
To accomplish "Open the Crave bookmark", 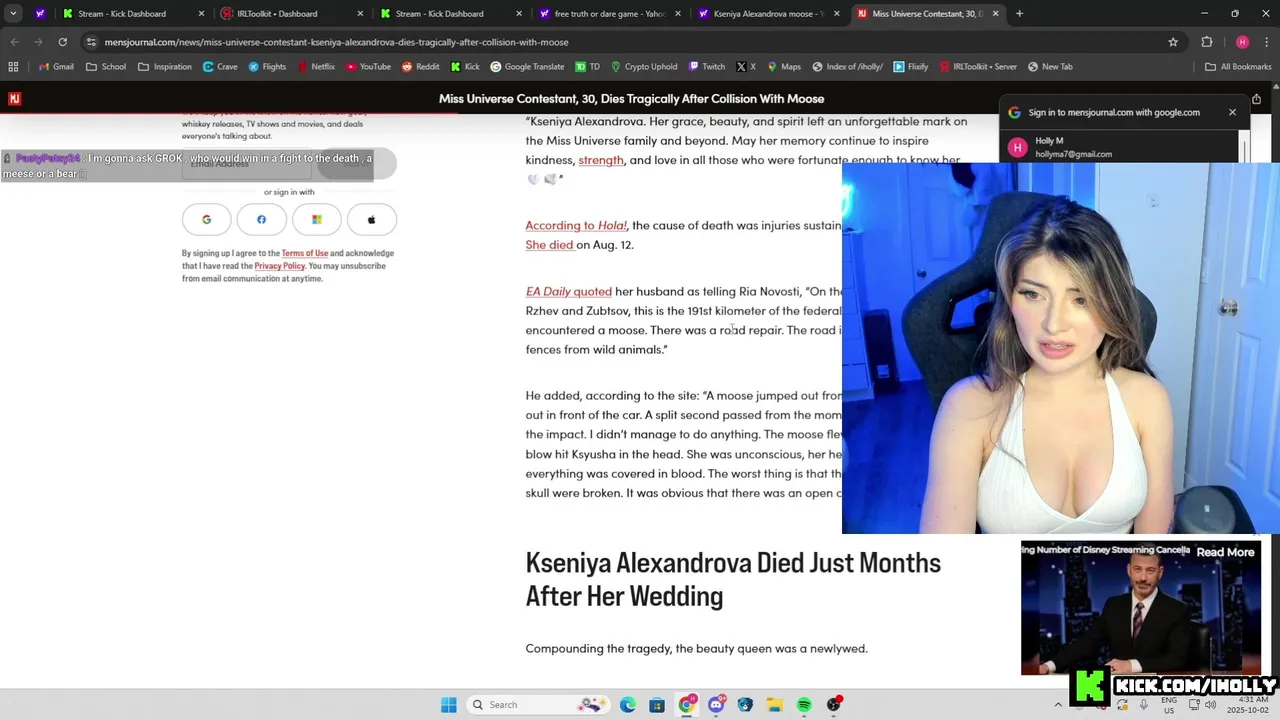I will coord(220,67).
